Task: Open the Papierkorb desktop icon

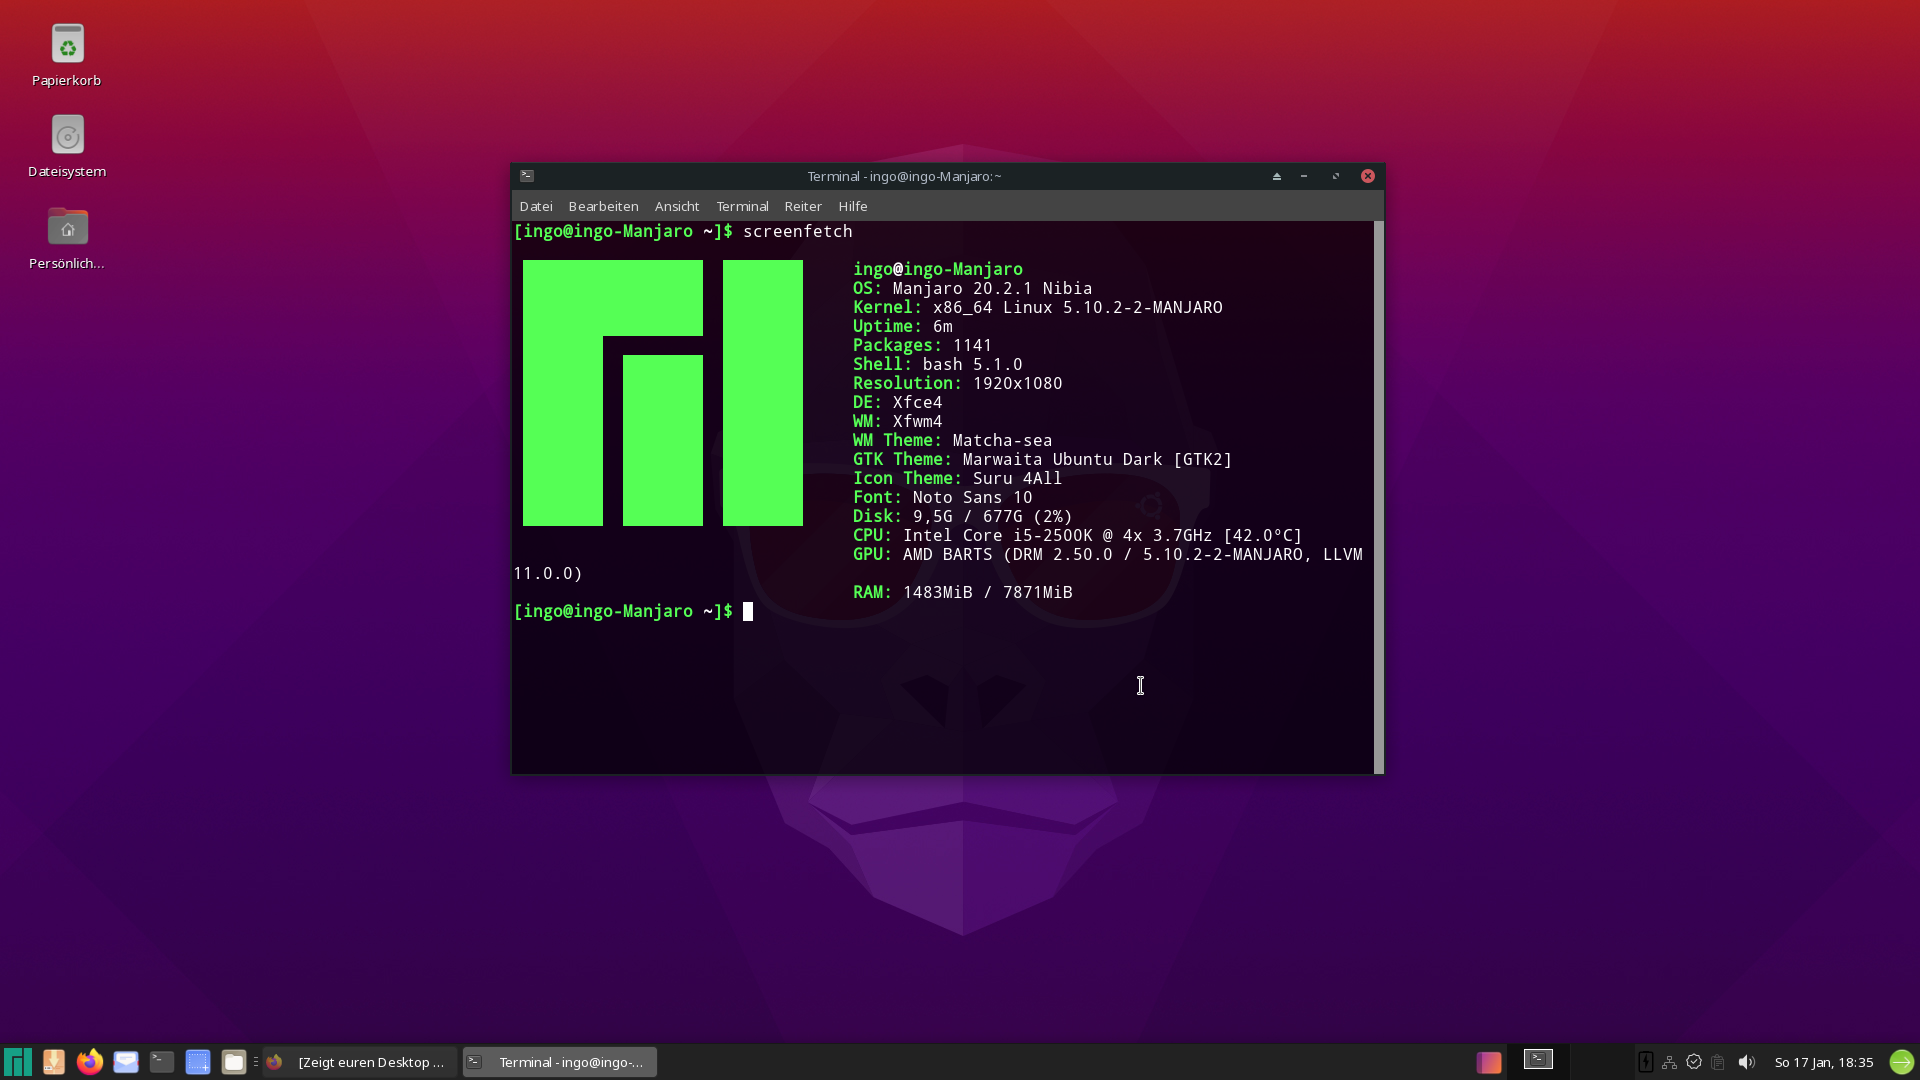Action: point(67,44)
